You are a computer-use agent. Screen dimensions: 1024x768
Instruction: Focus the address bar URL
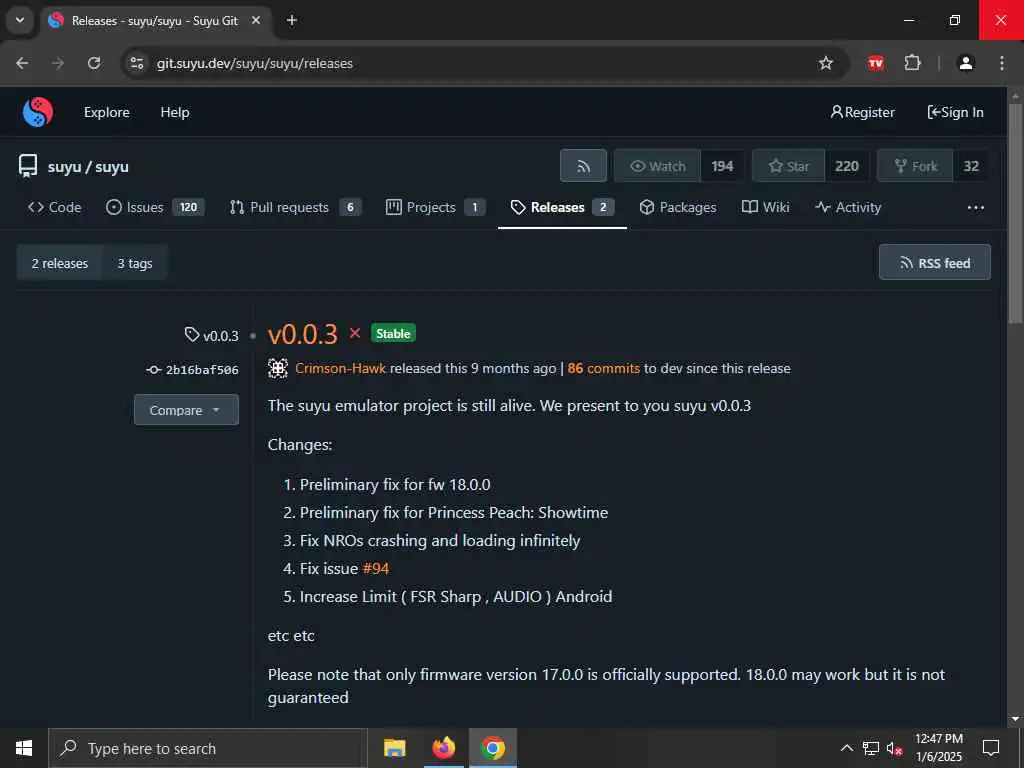click(255, 63)
